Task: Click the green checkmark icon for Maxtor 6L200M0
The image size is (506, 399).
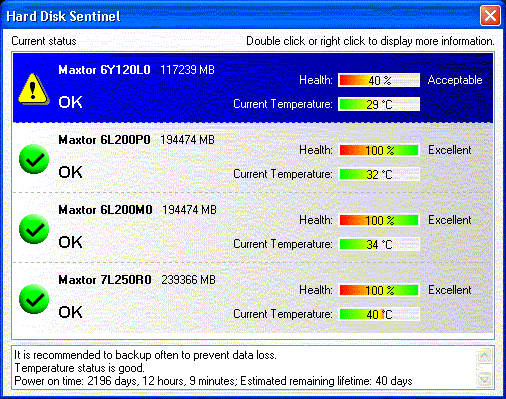Action: [34, 229]
